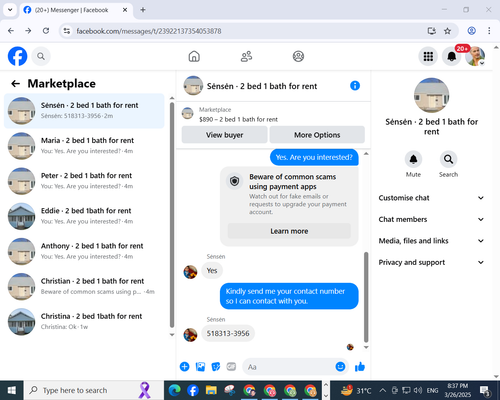
Task: Open Chrome tab search dropdown arrow
Action: click(10, 10)
